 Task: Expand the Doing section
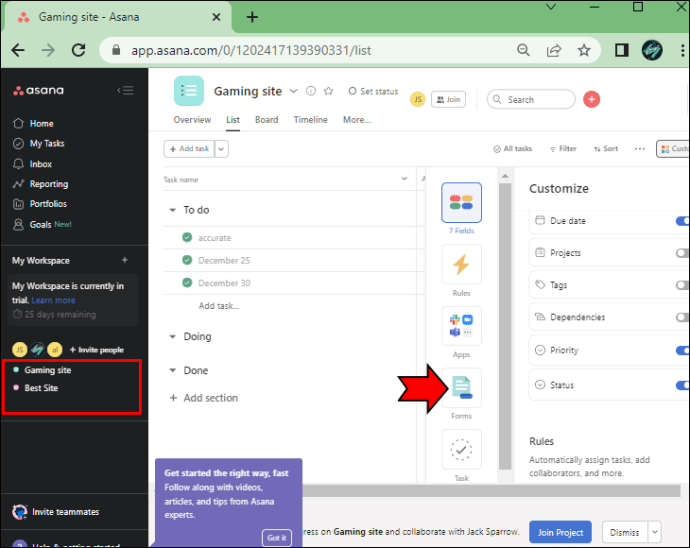pyautogui.click(x=172, y=337)
